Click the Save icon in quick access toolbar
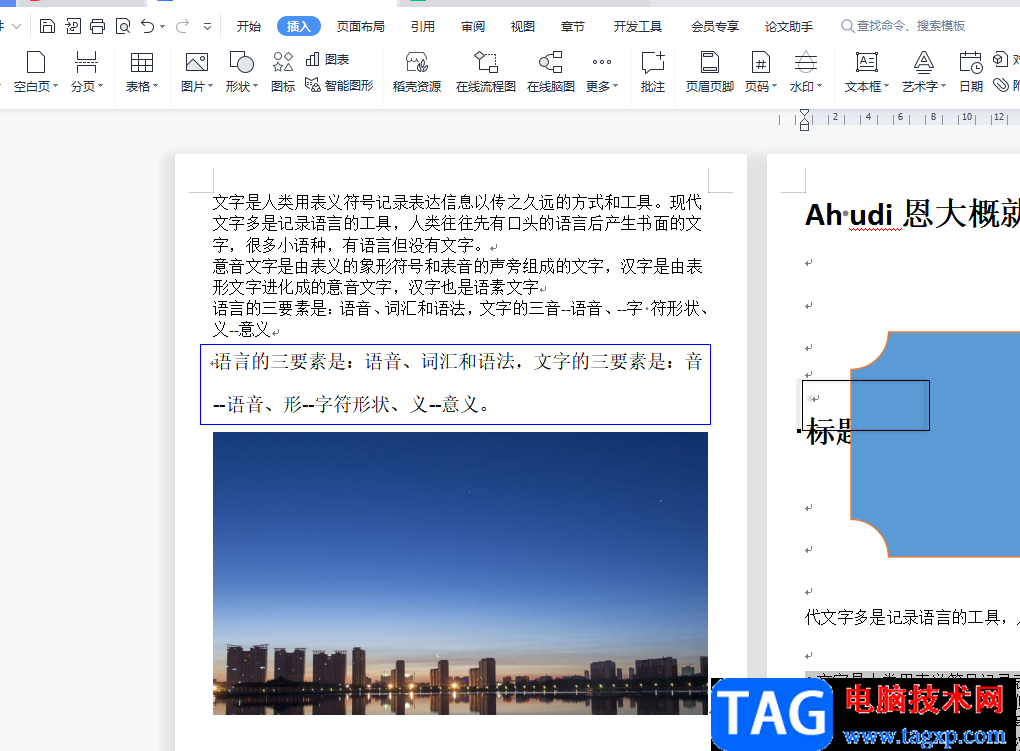Screen dimensions: 1020x751 coord(47,26)
